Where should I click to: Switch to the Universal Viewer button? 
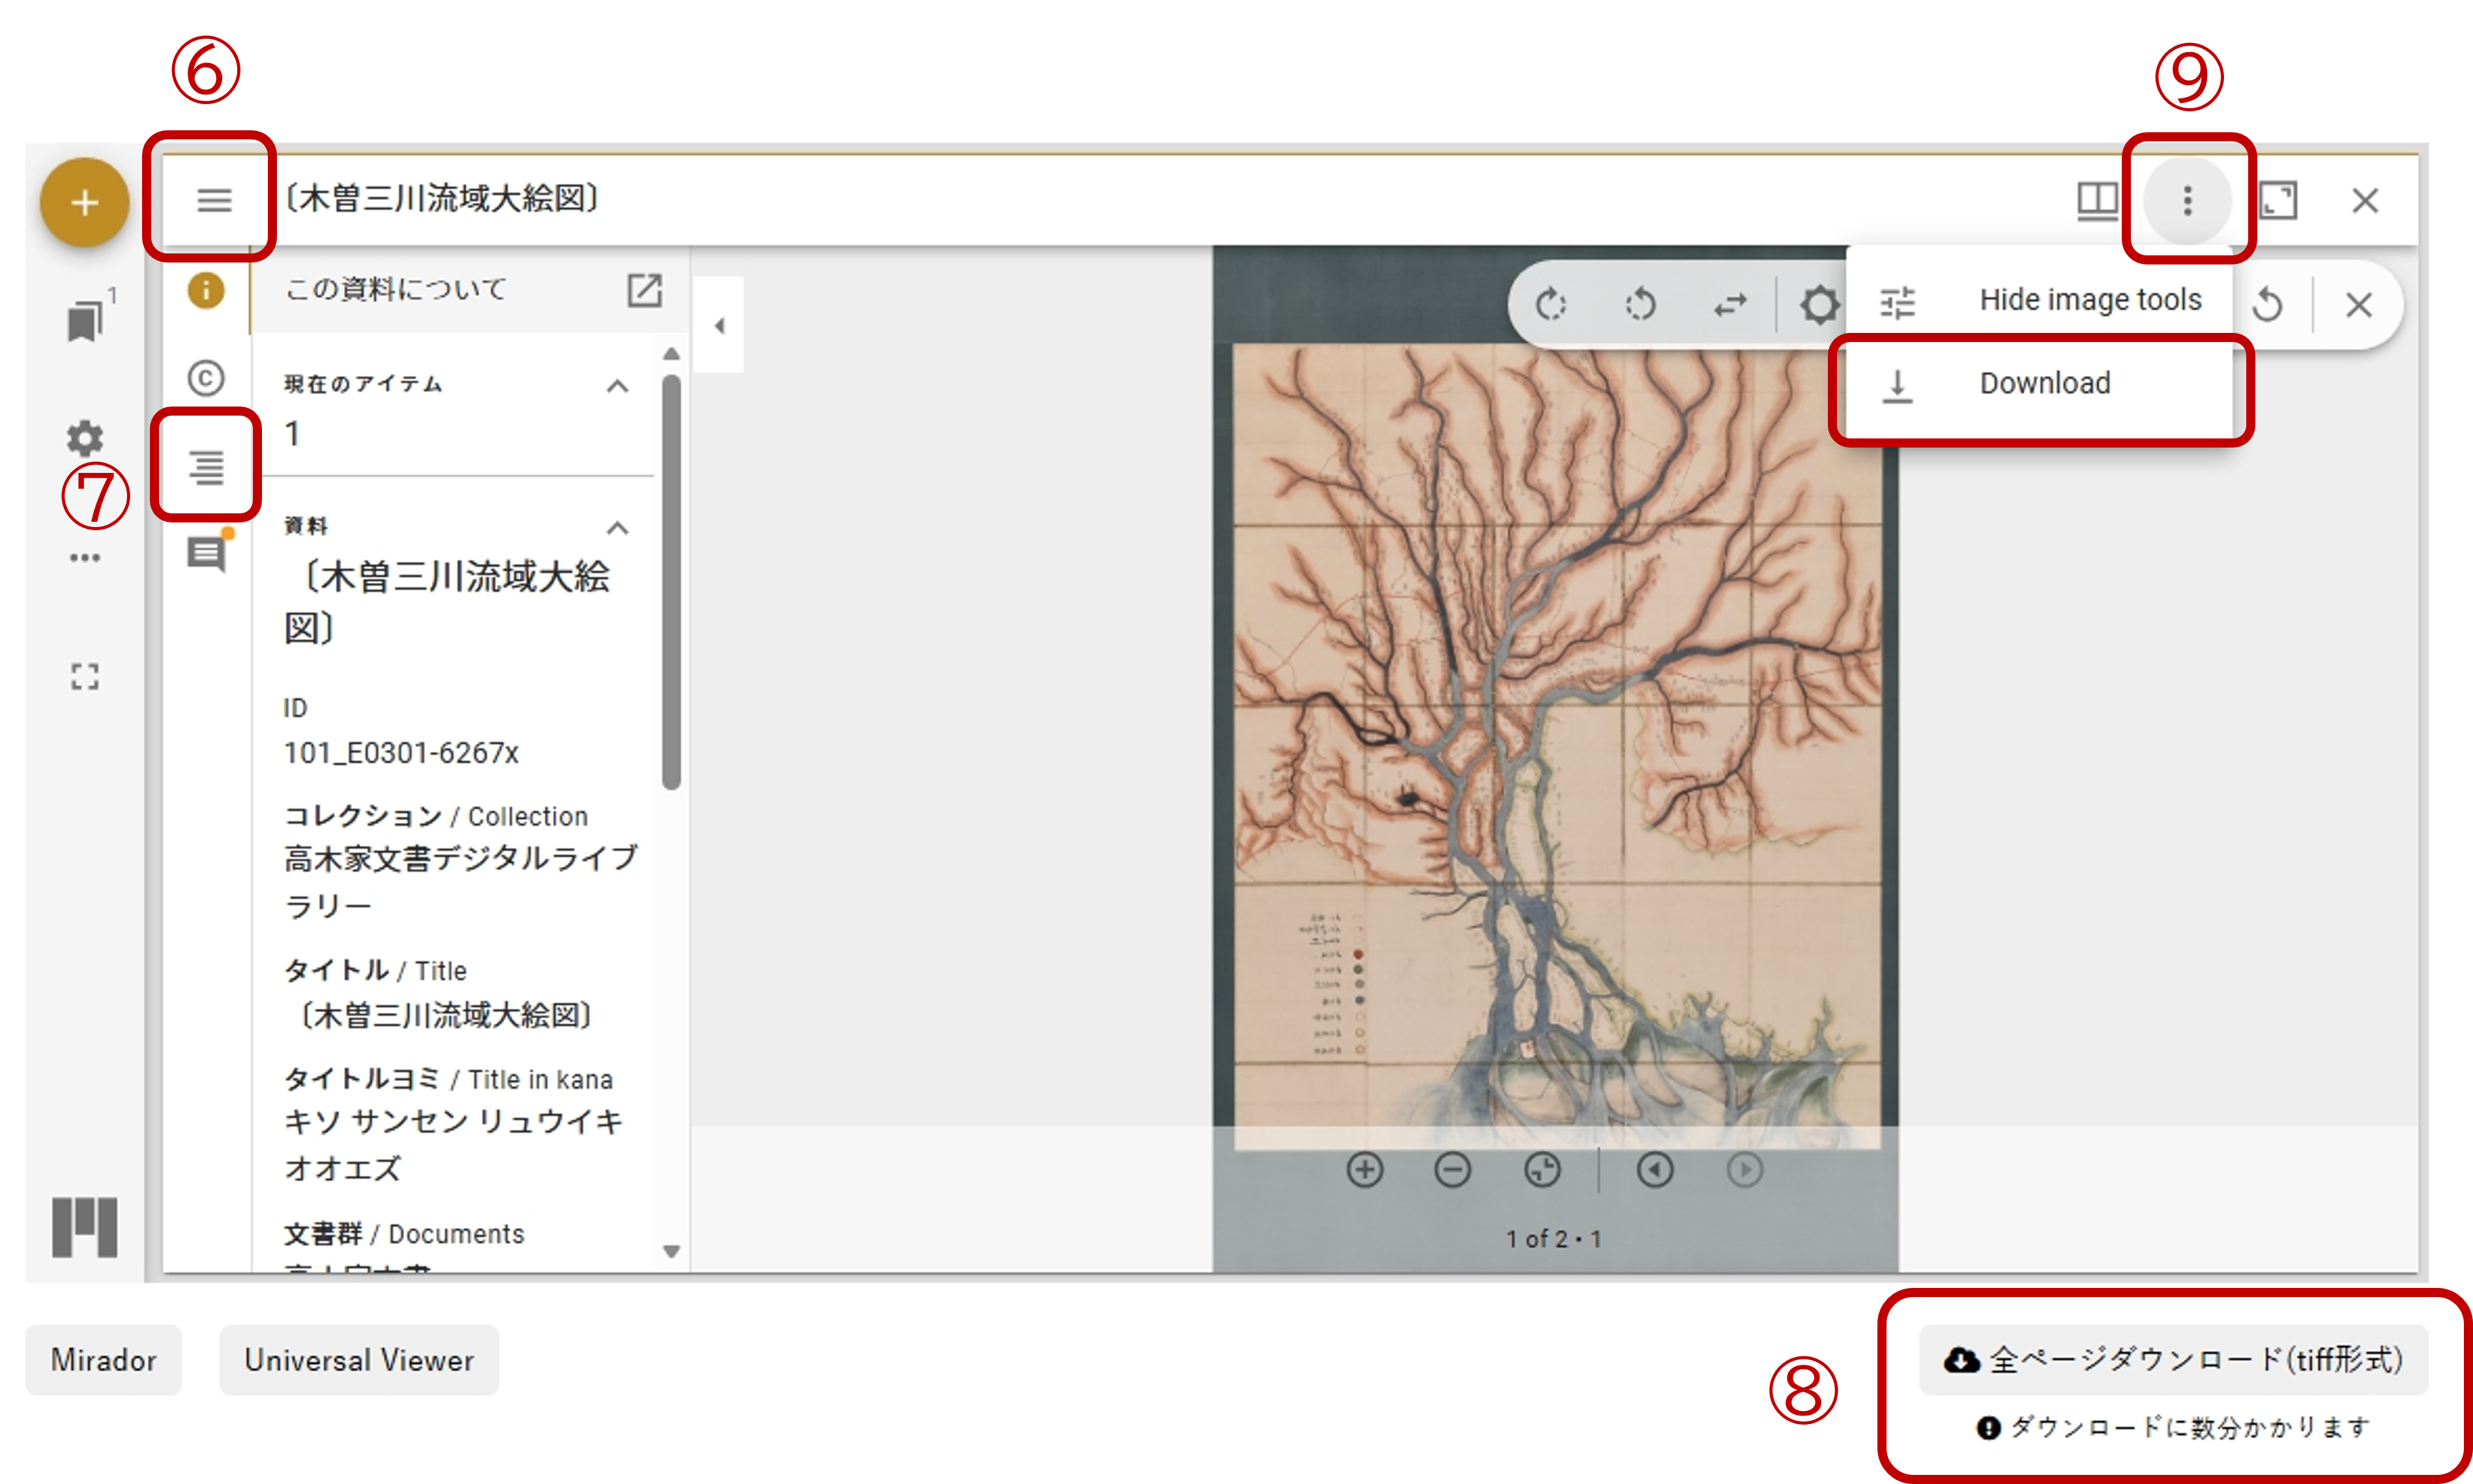click(359, 1360)
